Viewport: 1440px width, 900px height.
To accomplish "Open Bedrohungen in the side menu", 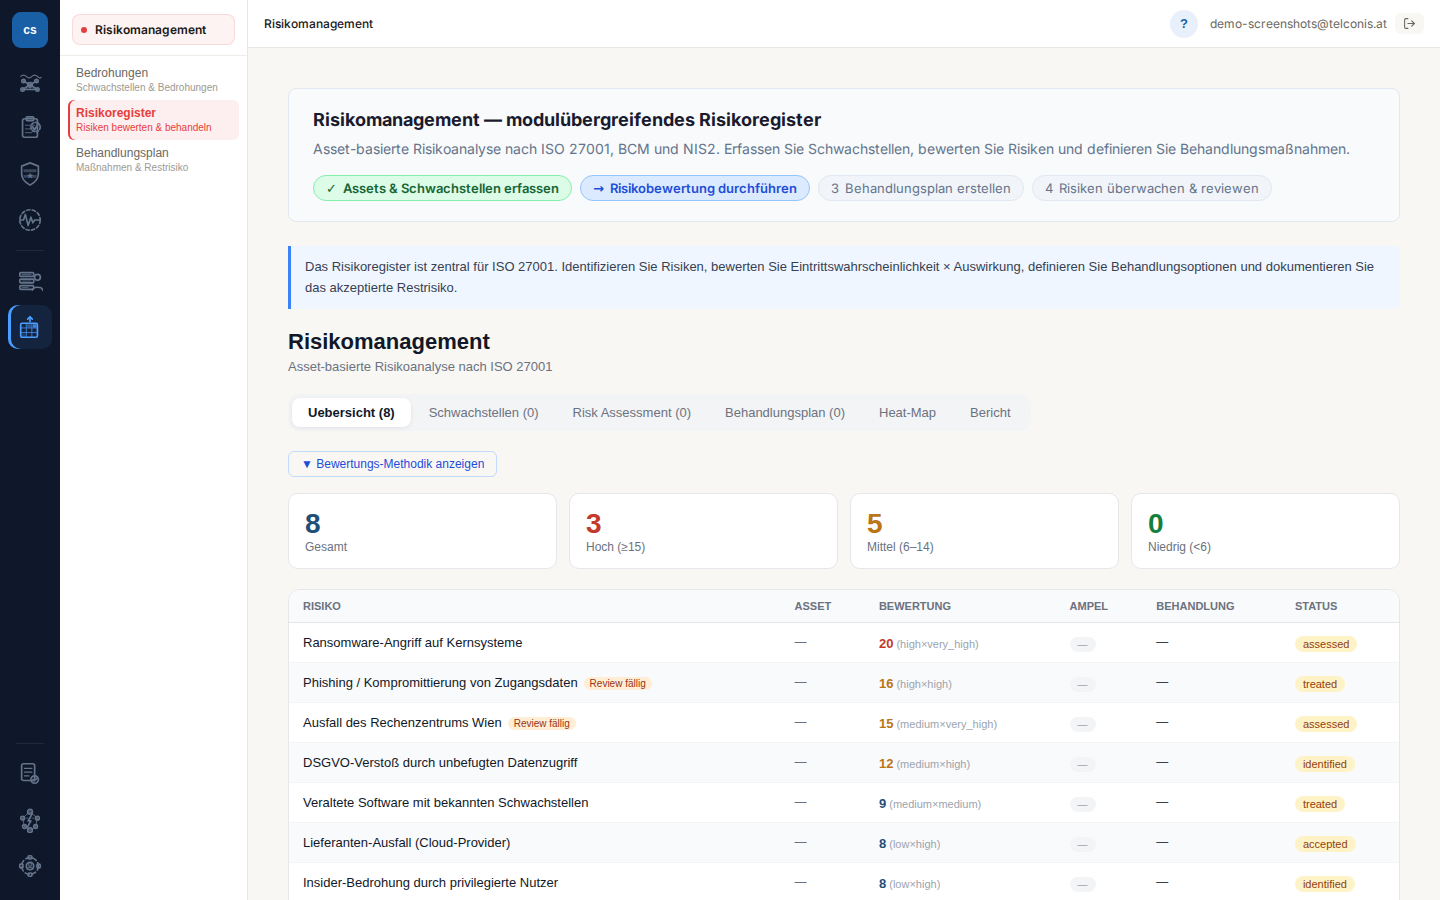I will point(153,79).
